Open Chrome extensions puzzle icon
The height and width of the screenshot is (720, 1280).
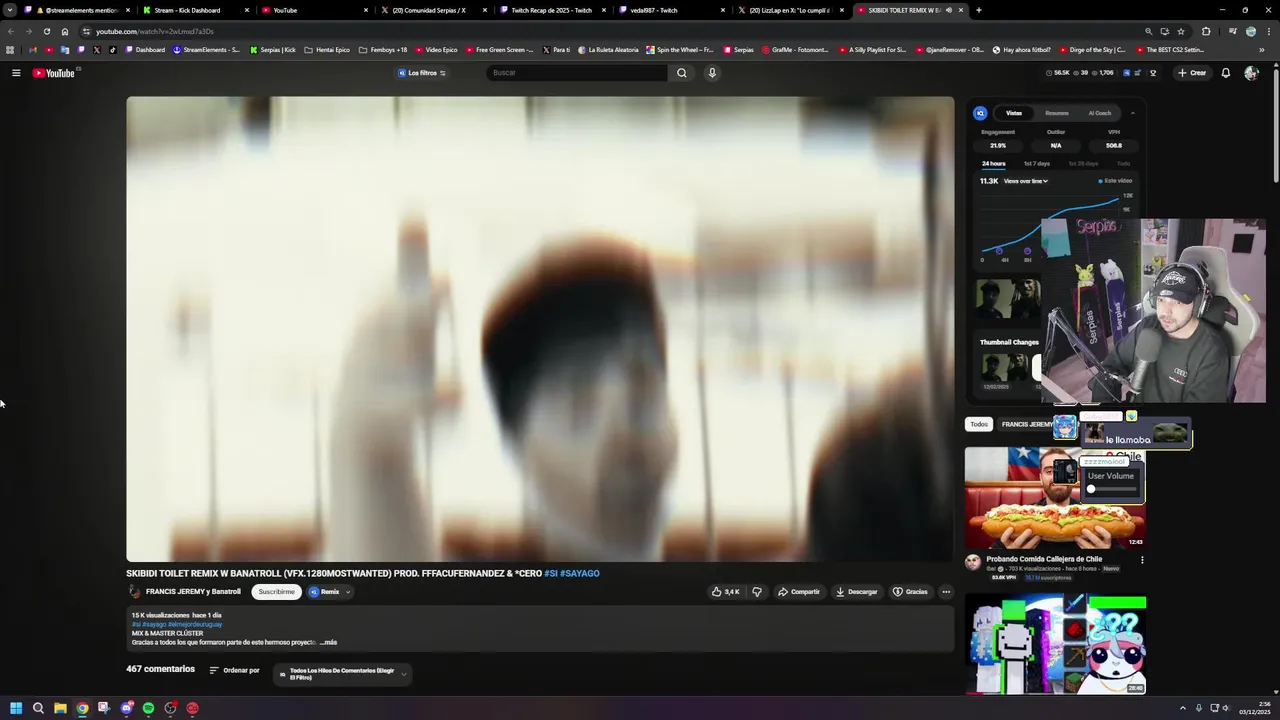[x=1206, y=31]
